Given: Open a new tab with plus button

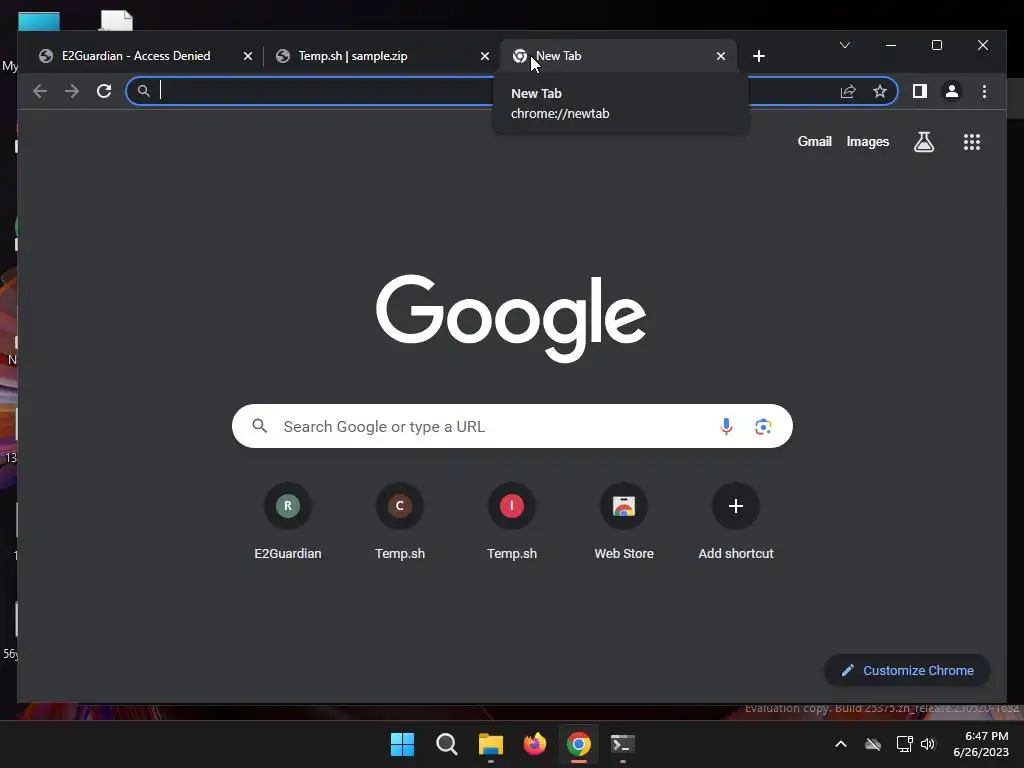Looking at the screenshot, I should (759, 56).
